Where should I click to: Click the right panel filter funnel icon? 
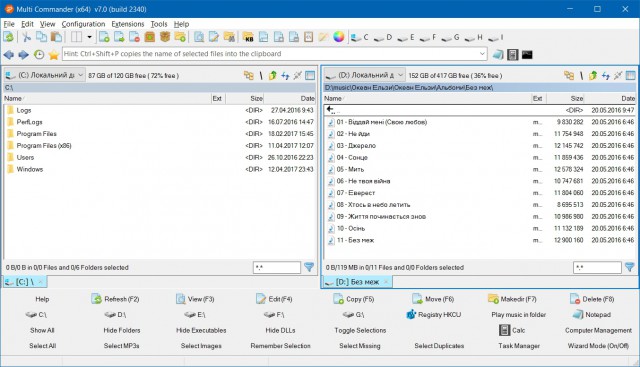coord(629,267)
